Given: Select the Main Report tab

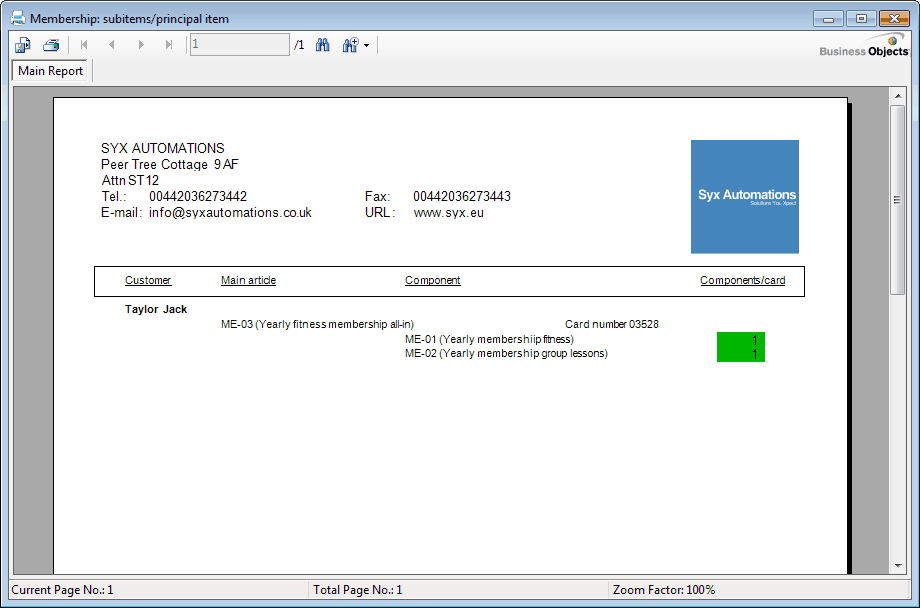Looking at the screenshot, I should (51, 71).
